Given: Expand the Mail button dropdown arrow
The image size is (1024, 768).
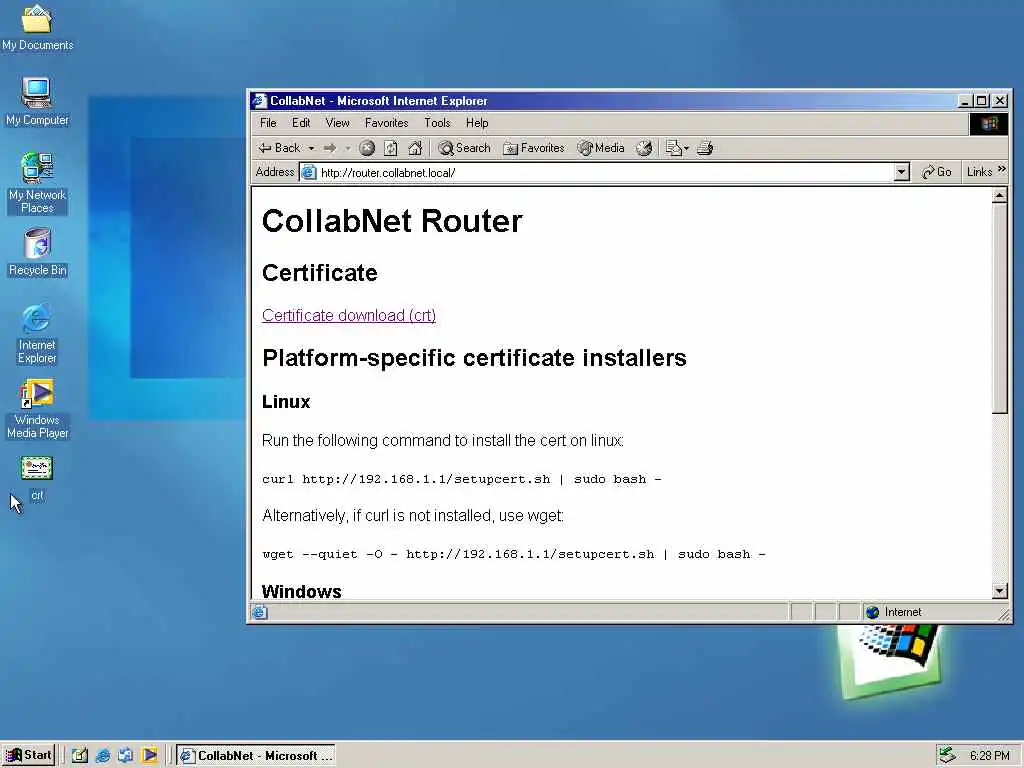Looking at the screenshot, I should coord(686,149).
